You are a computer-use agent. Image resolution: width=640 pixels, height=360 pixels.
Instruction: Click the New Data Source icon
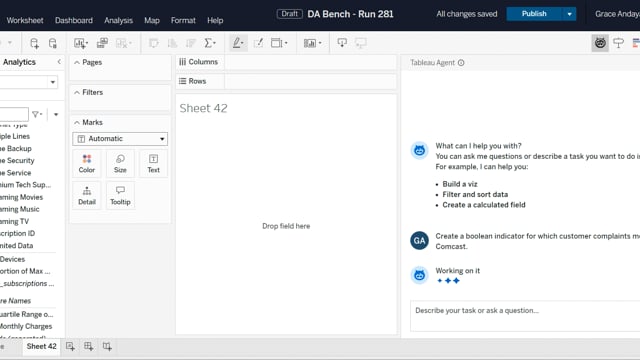coord(34,43)
